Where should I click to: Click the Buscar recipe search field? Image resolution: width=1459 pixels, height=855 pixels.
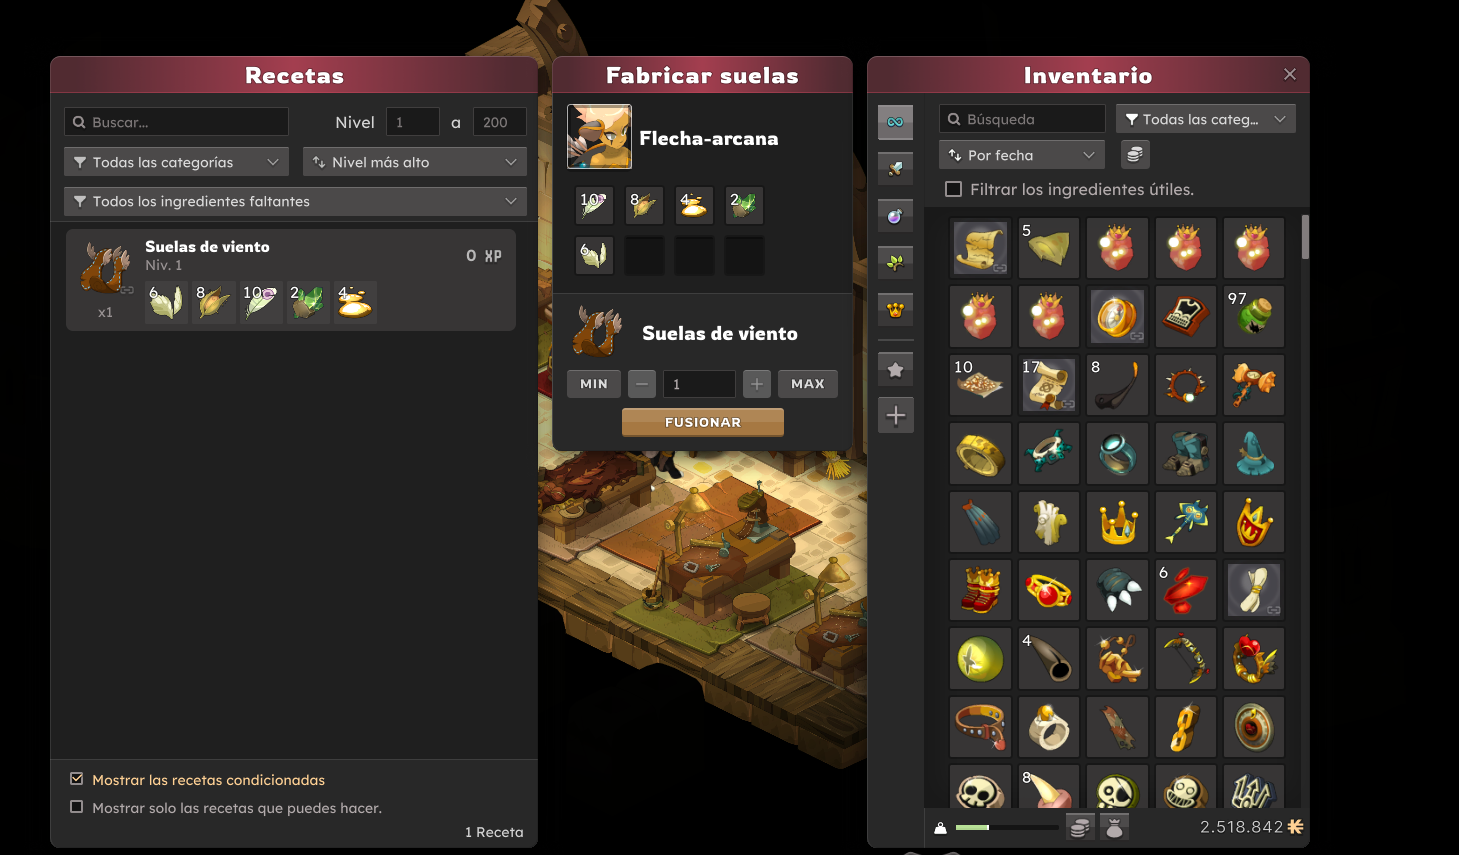coord(176,122)
